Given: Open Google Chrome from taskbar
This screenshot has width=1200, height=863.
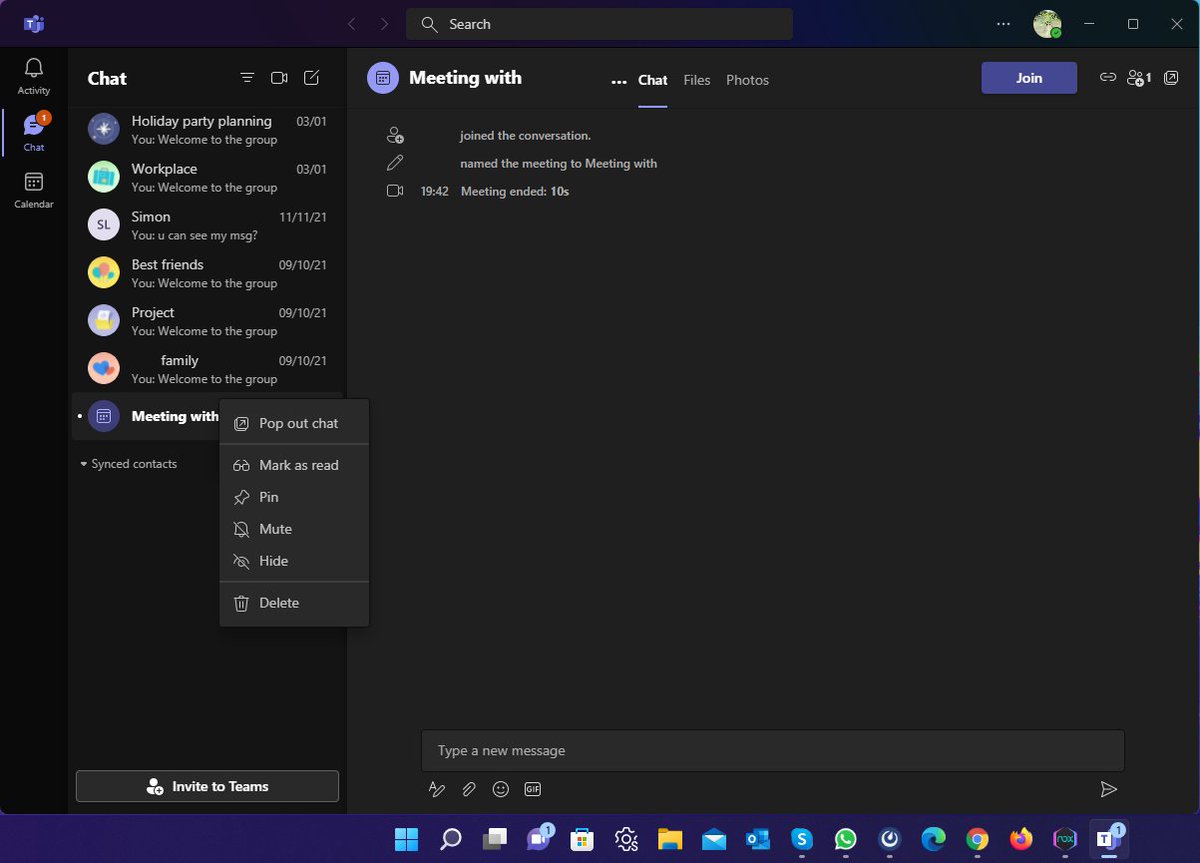Looking at the screenshot, I should tap(977, 839).
